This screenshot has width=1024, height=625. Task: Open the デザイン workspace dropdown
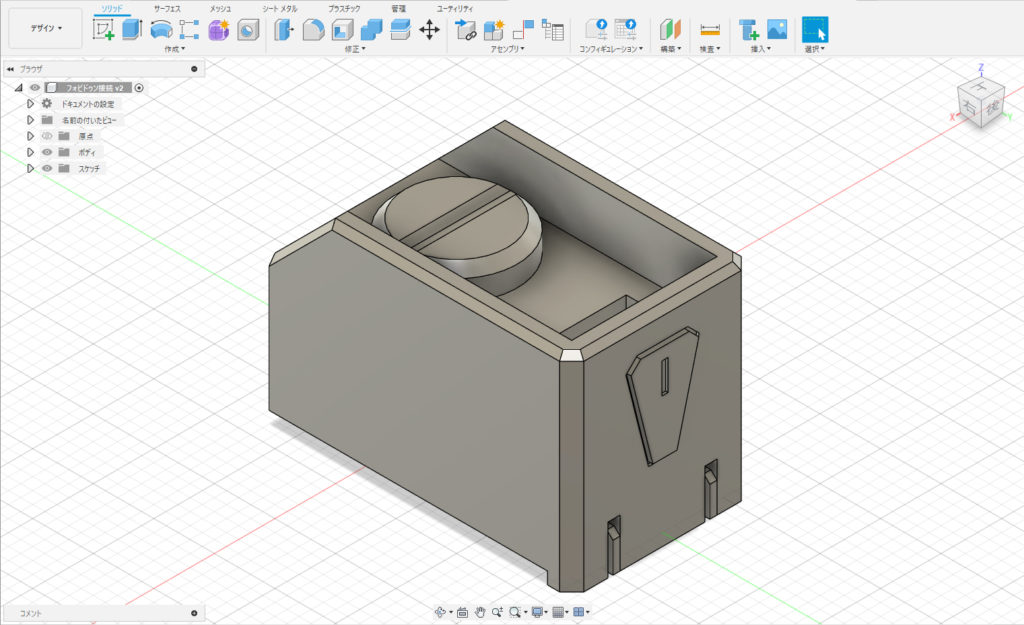click(x=45, y=29)
